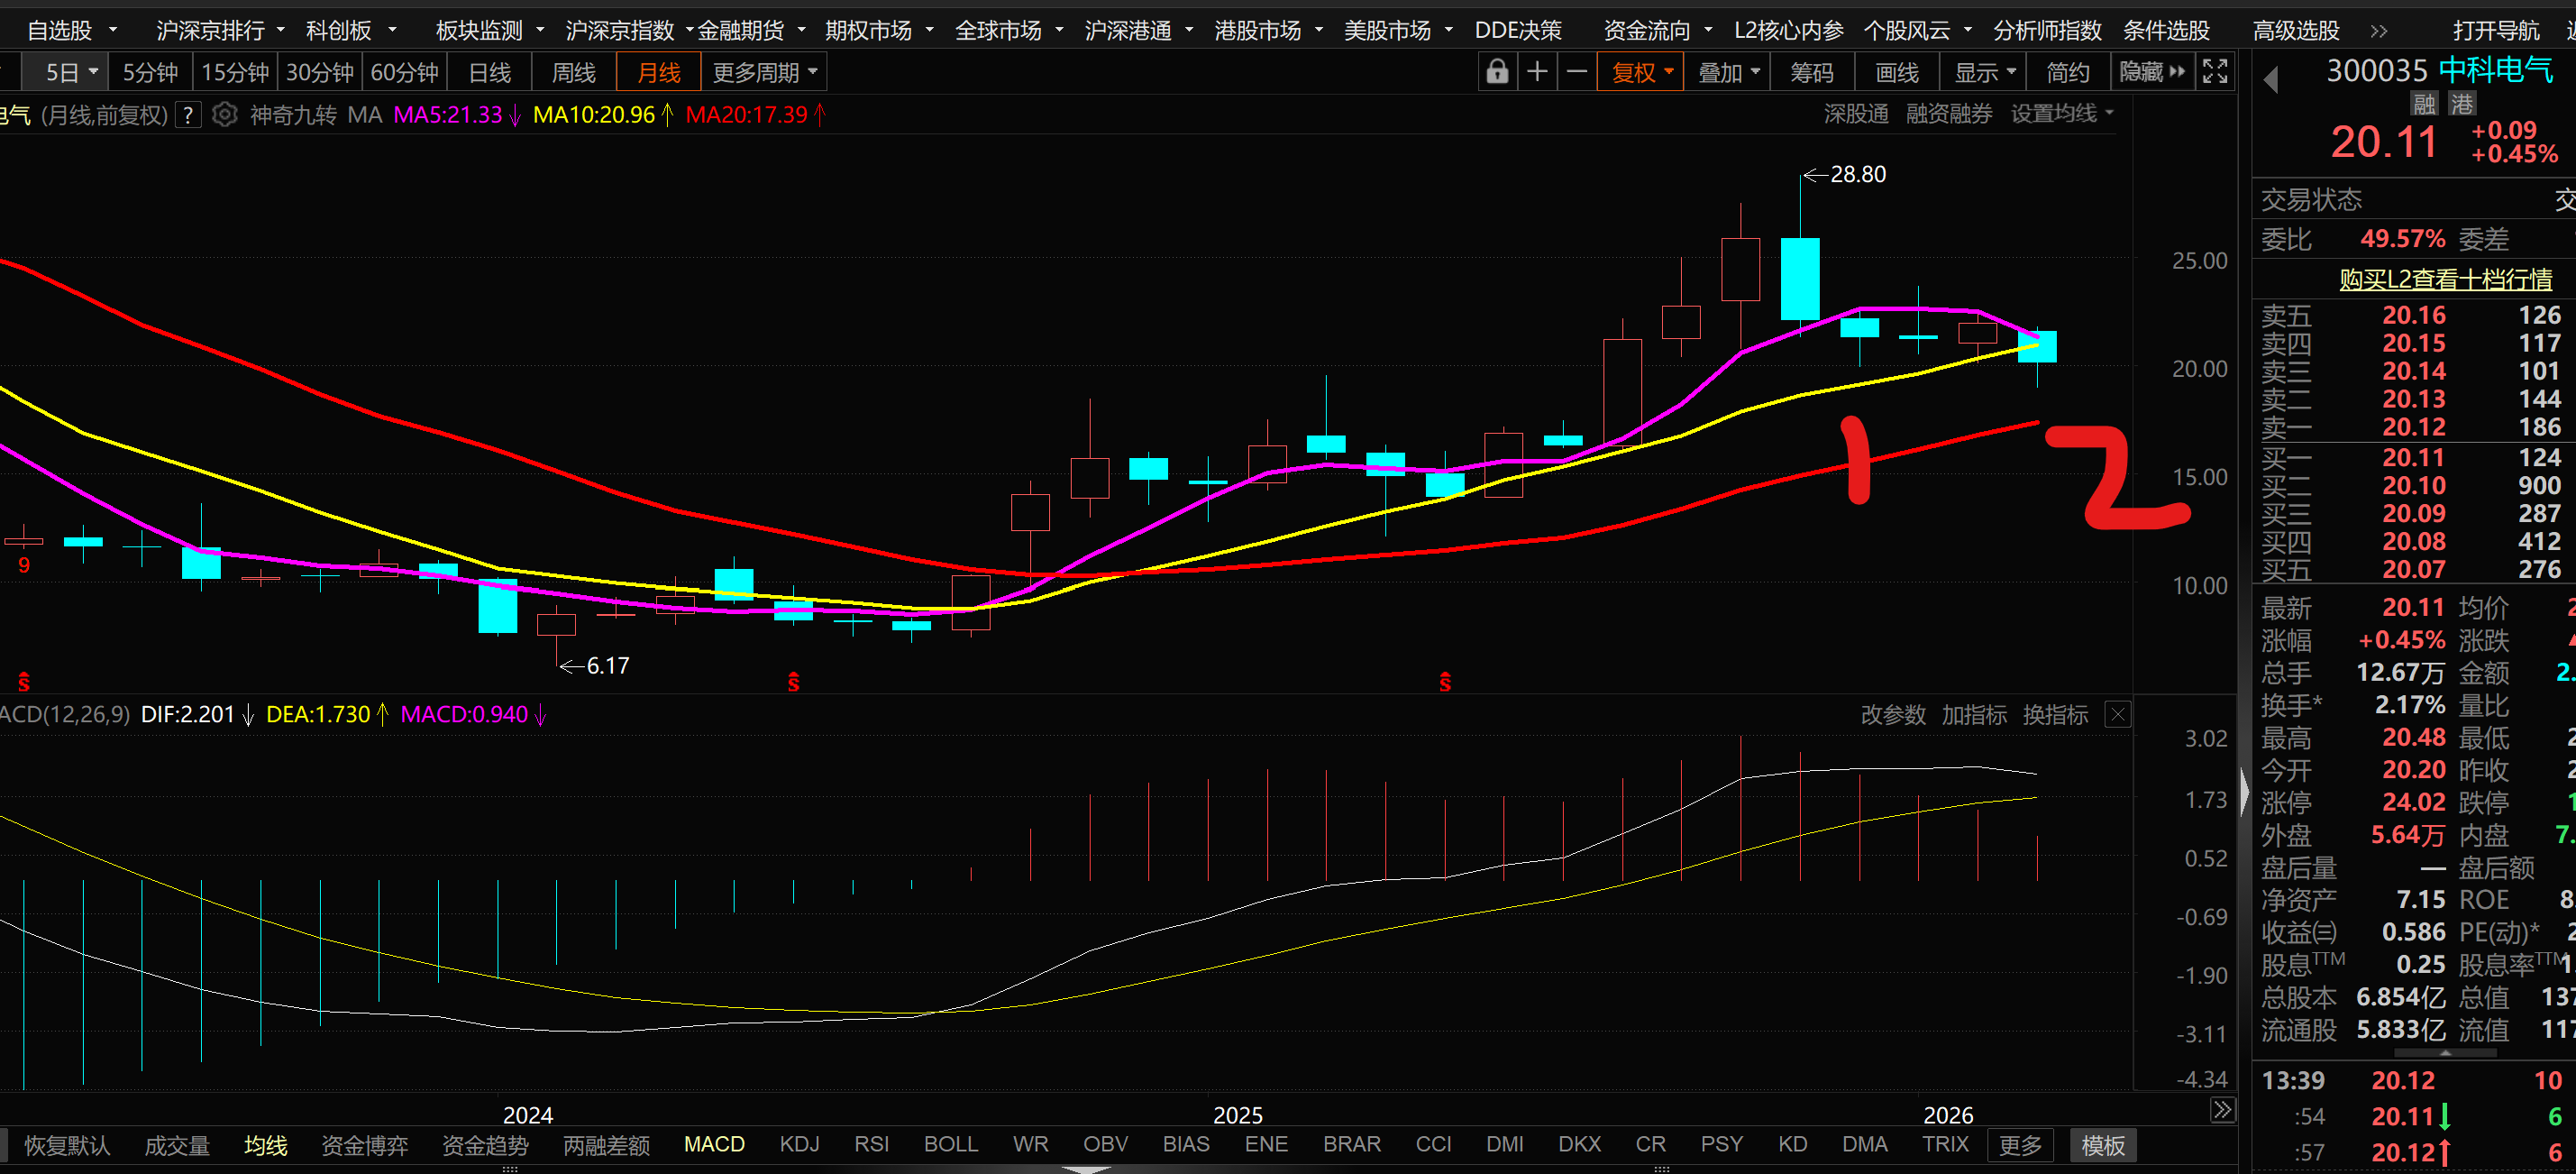Expand 更多周期 period dropdown
This screenshot has width=2576, height=1174.
(x=765, y=72)
